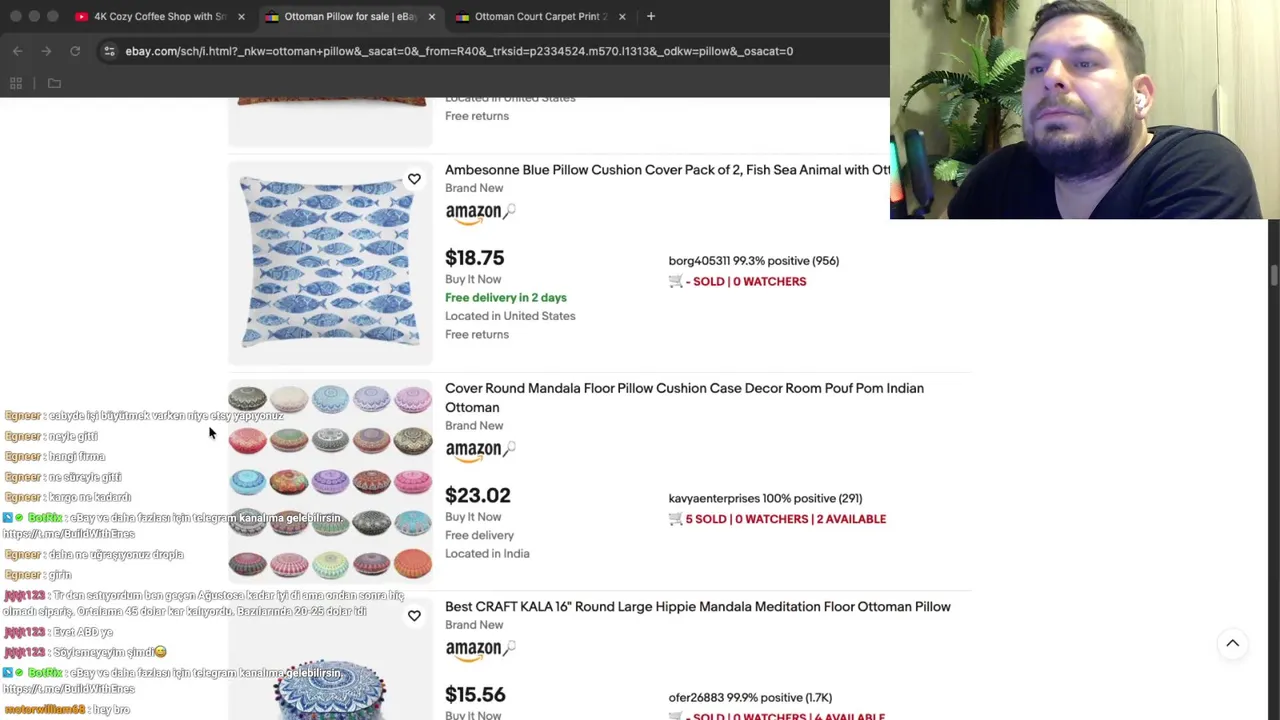Open the bookmarks folder icon
1280x720 pixels.
coord(54,84)
